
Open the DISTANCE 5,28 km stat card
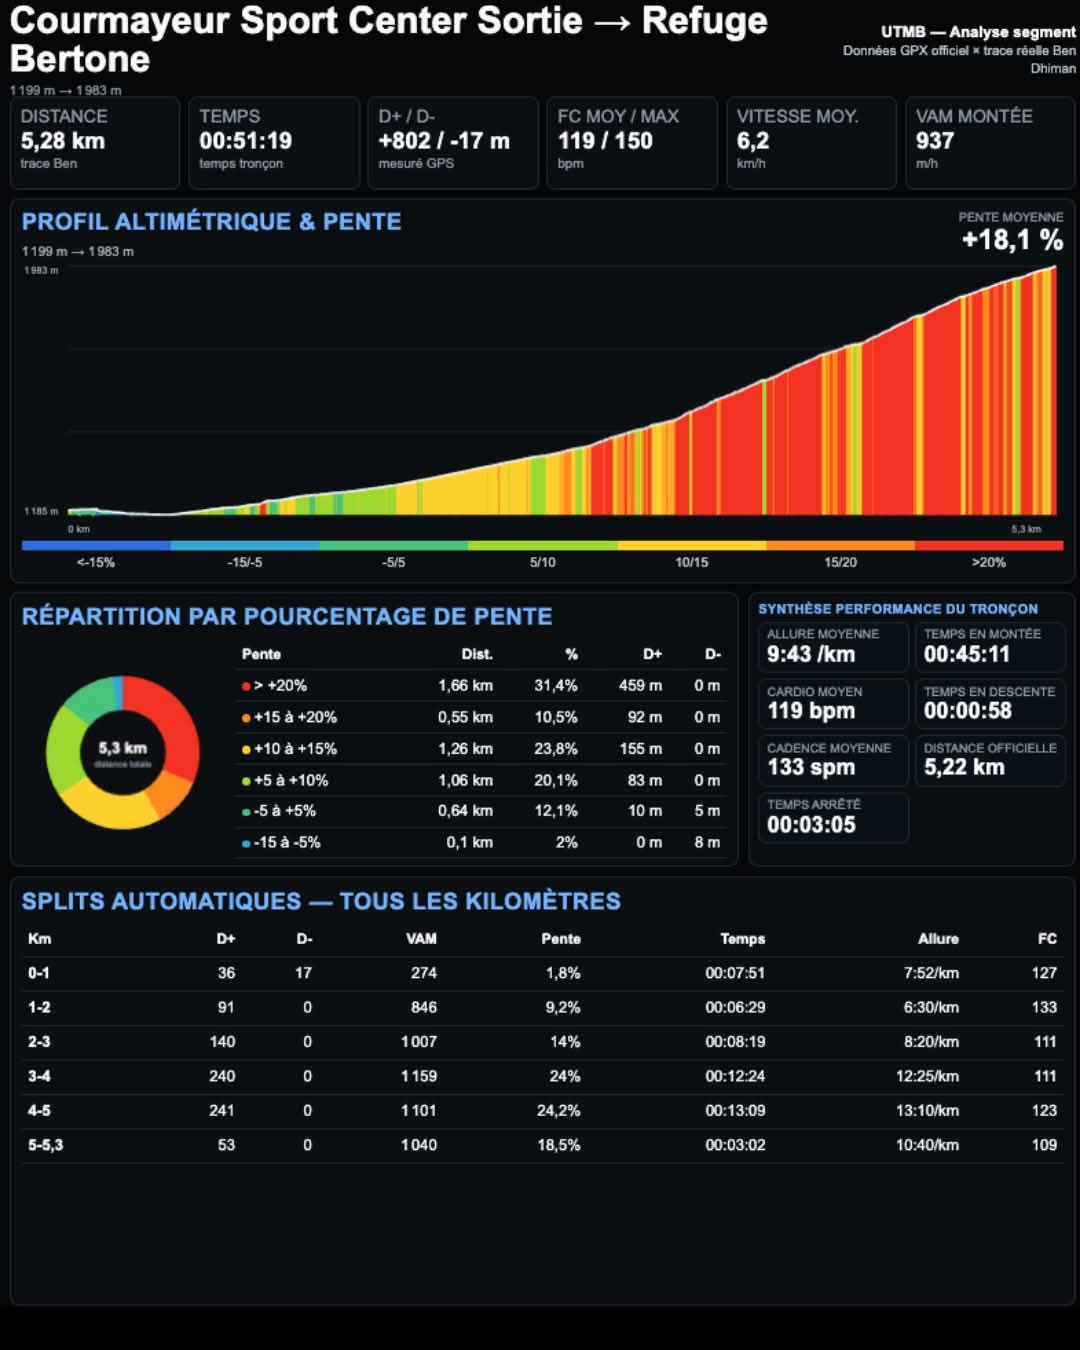click(95, 143)
